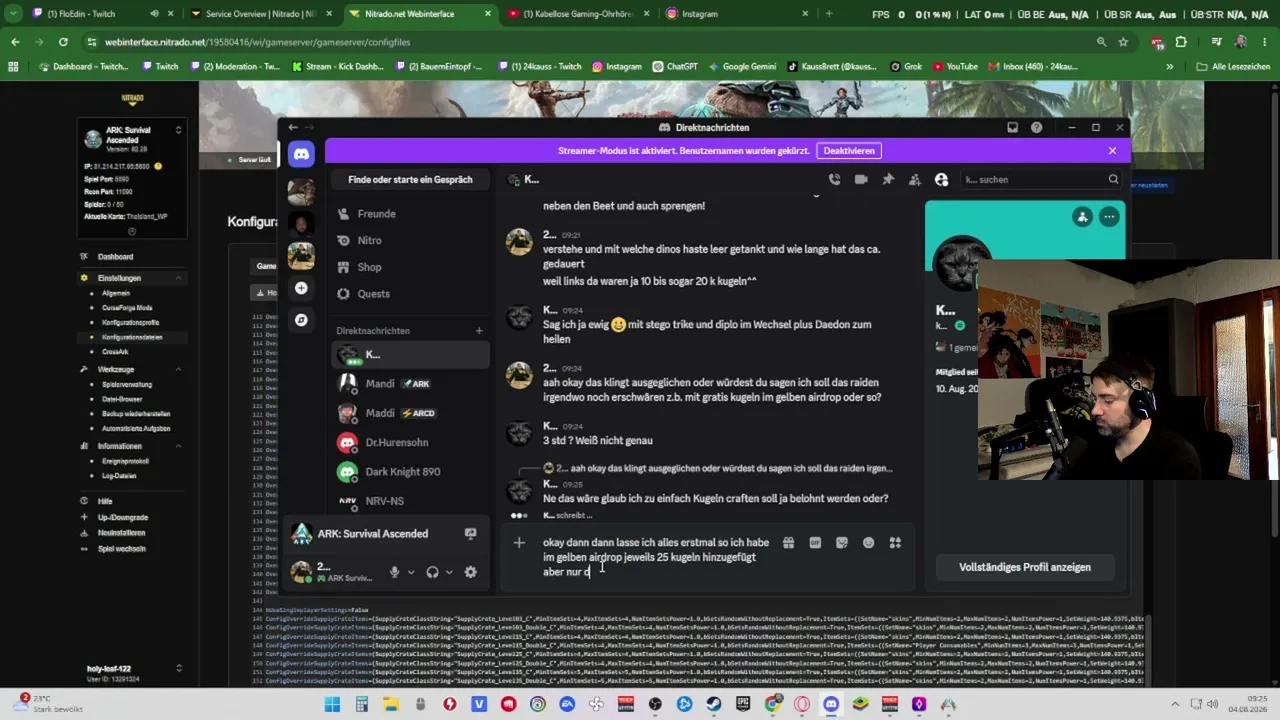Open the ChatGPT bookmark

tap(675, 67)
